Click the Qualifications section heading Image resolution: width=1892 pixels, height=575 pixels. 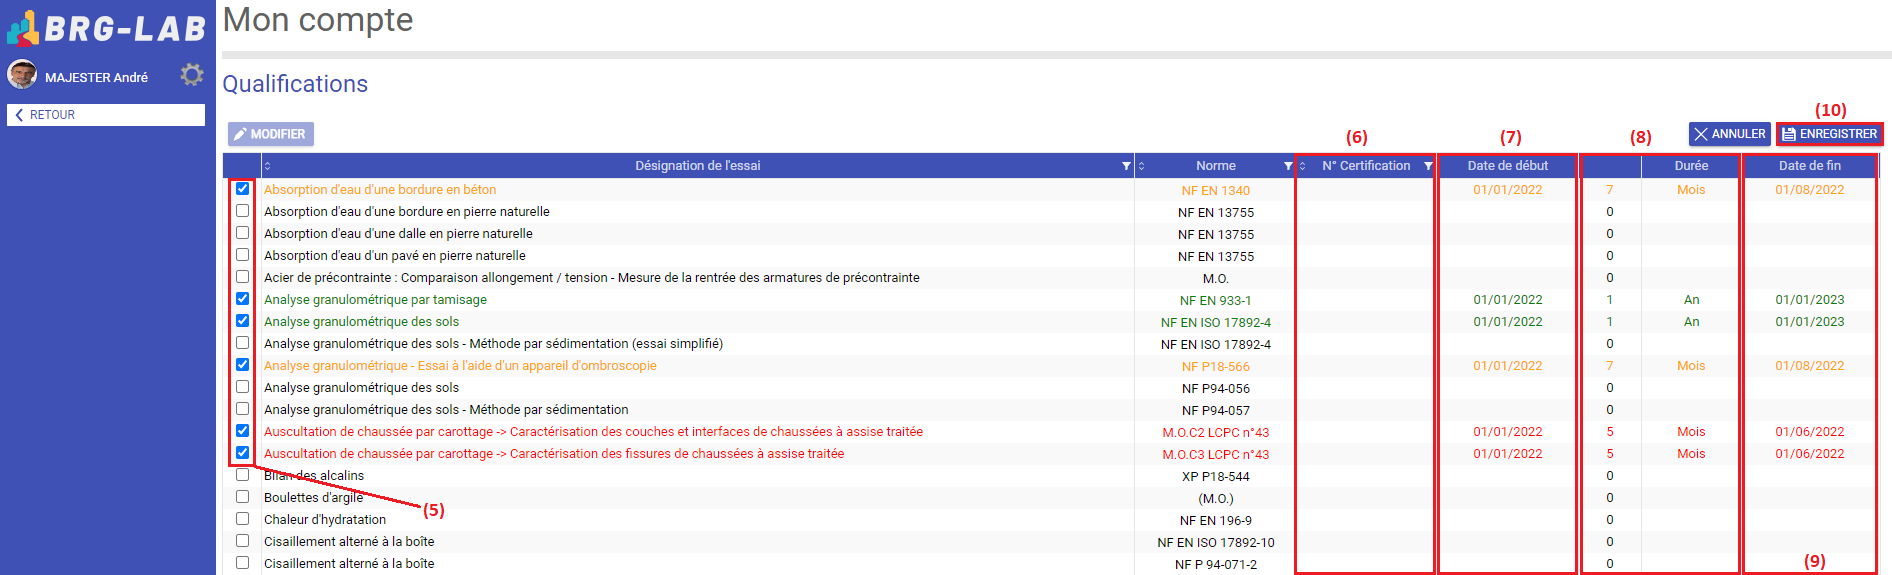[295, 84]
